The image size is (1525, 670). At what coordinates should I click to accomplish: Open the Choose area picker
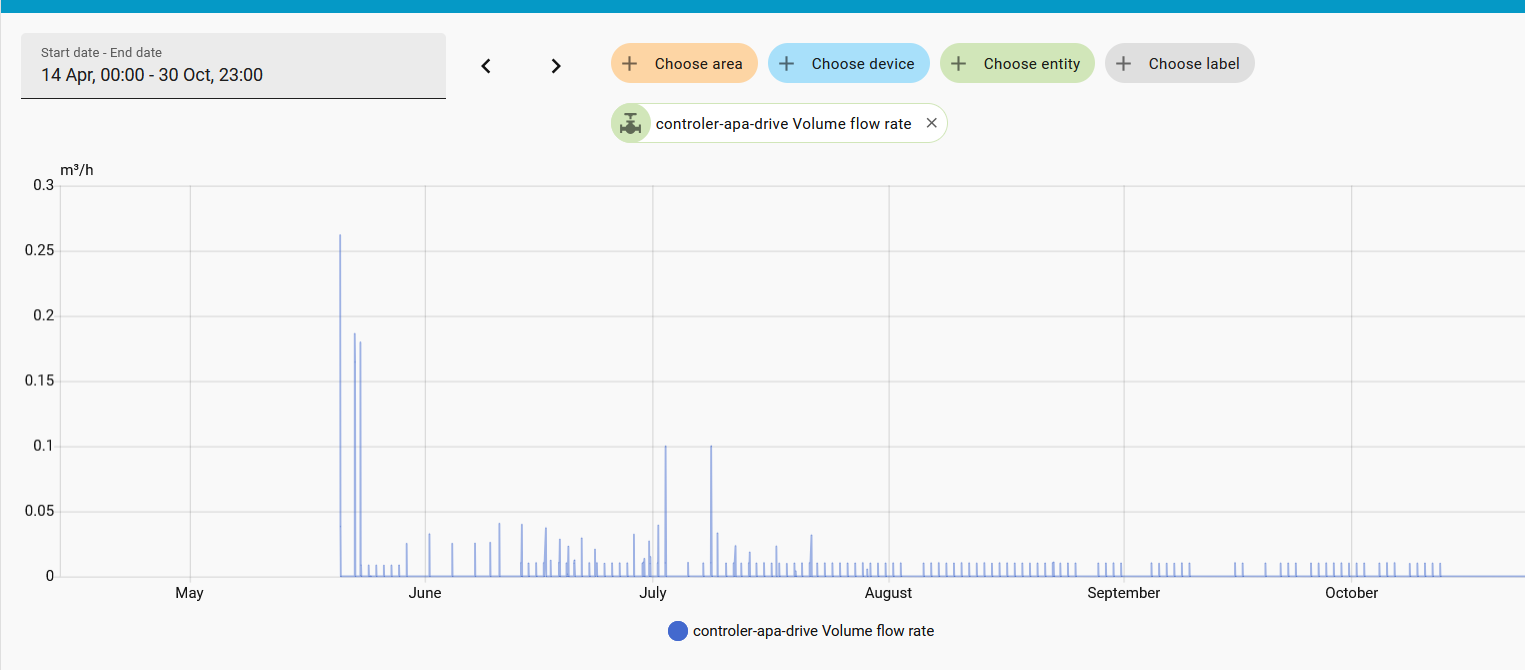pos(698,64)
